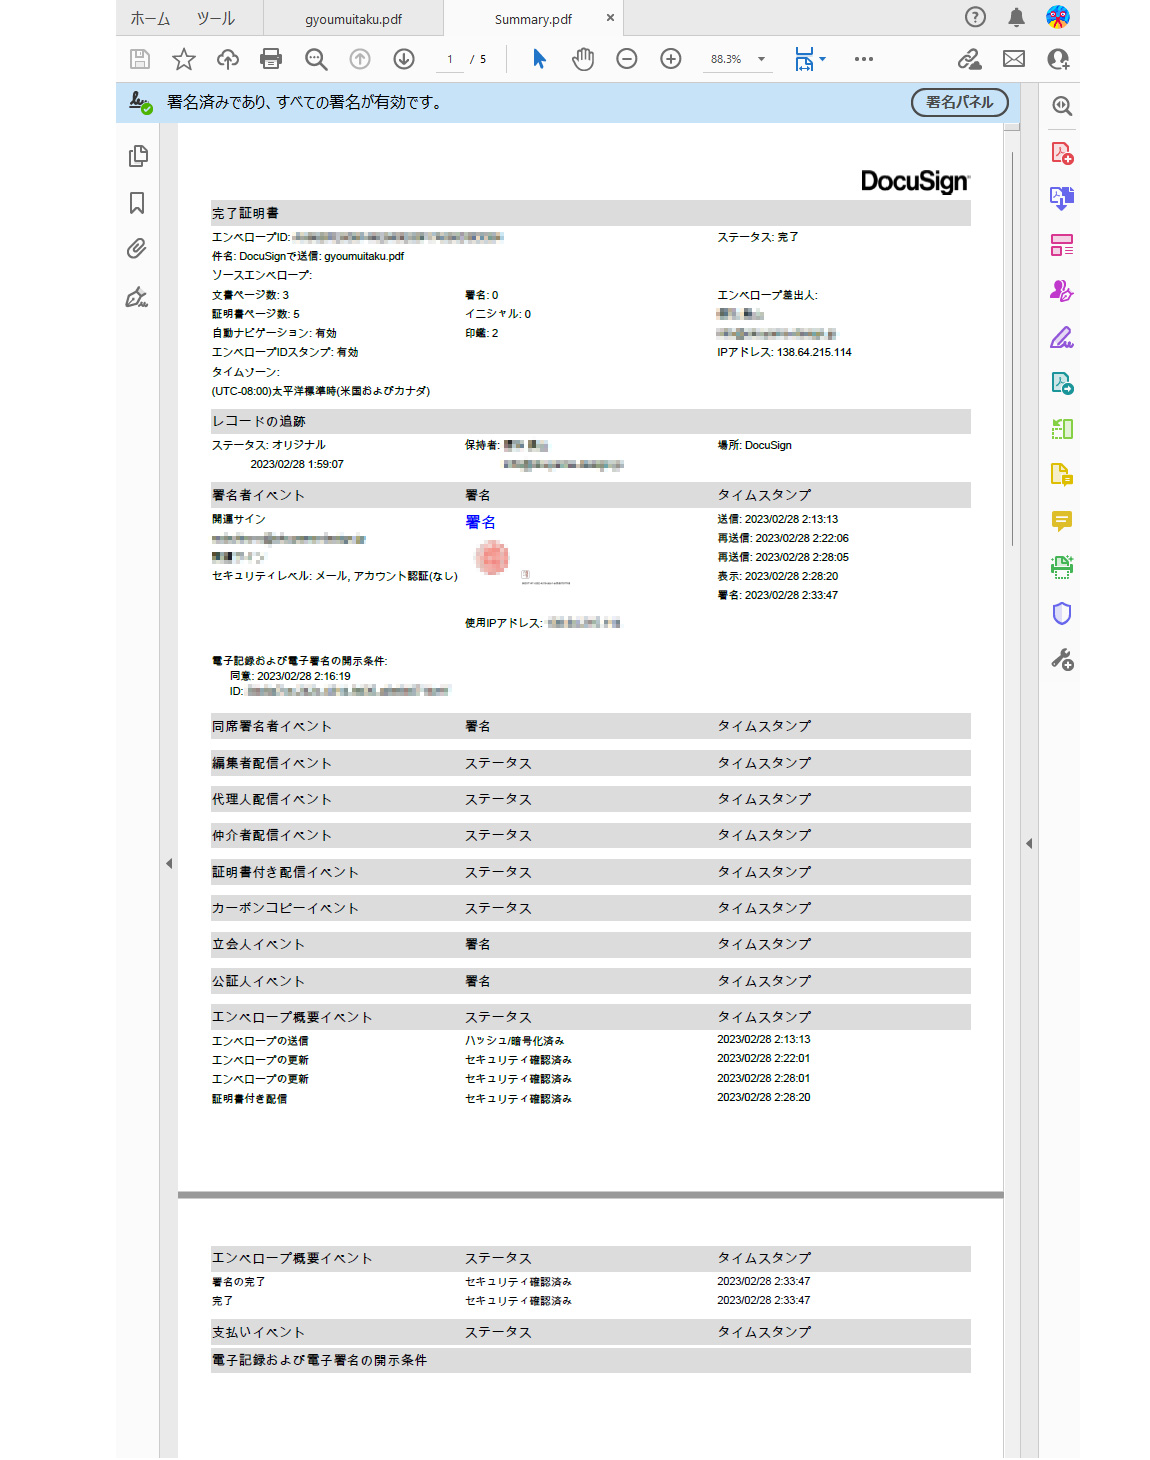This screenshot has height=1460, width=1150.
Task: Select the Summary.pdf document tab
Action: [x=533, y=18]
